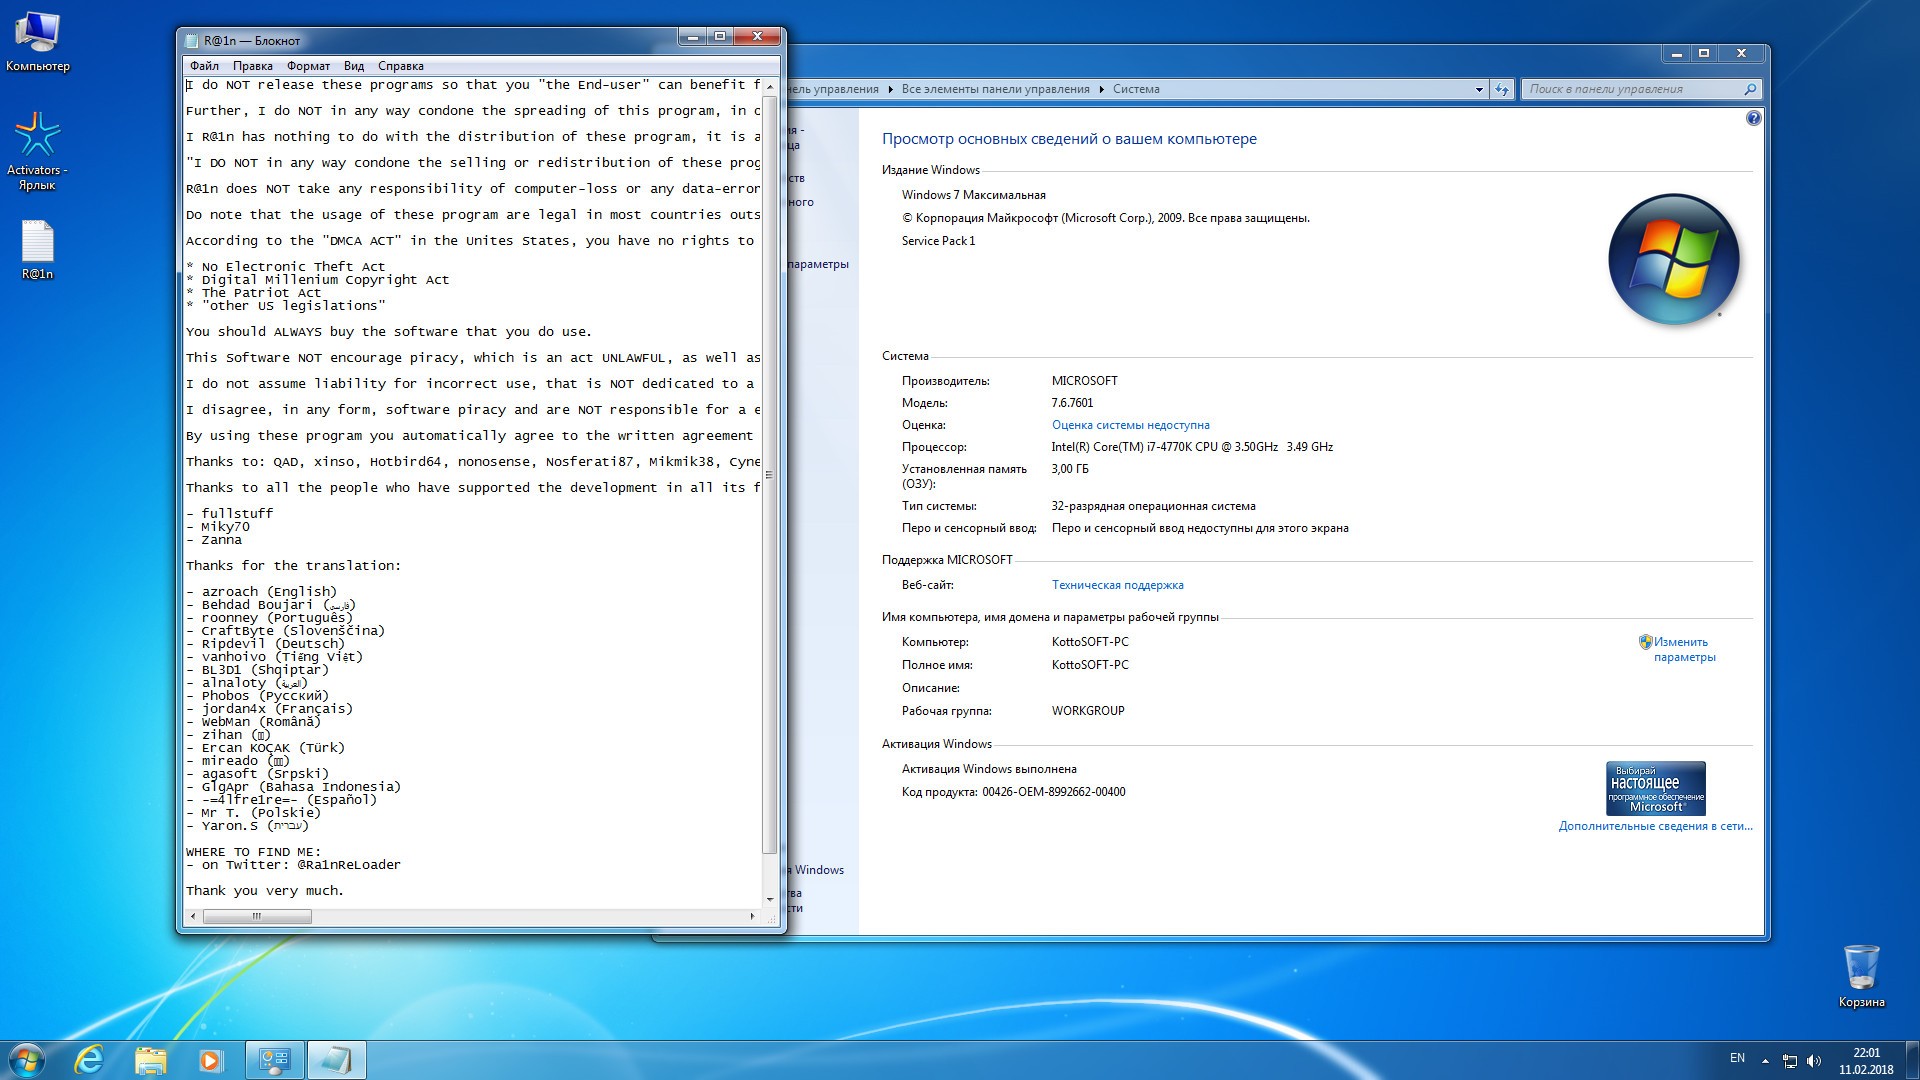Expand breadcrumb arrow before Система
The image size is (1920, 1080).
[1102, 89]
